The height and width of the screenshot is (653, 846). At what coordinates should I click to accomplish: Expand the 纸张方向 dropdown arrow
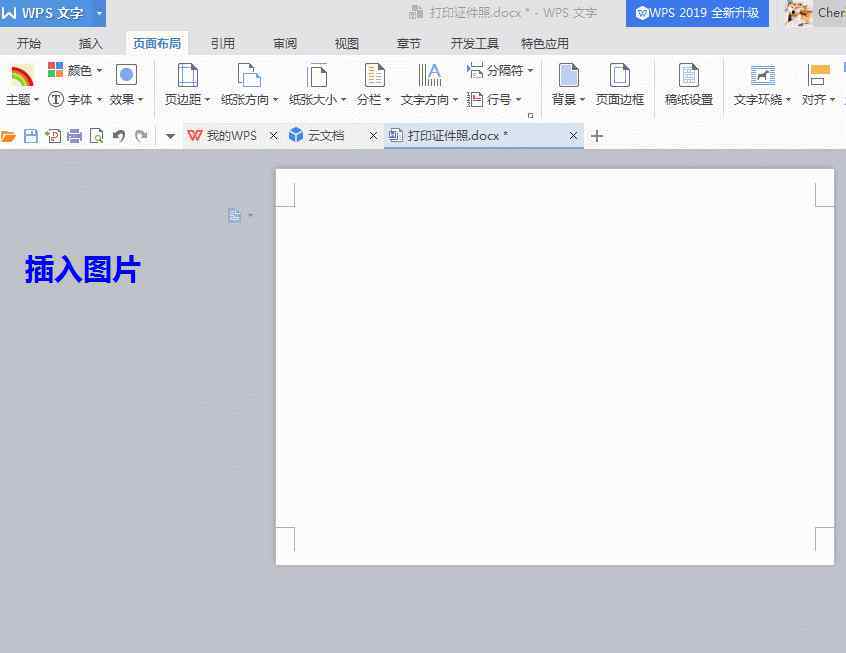point(276,100)
